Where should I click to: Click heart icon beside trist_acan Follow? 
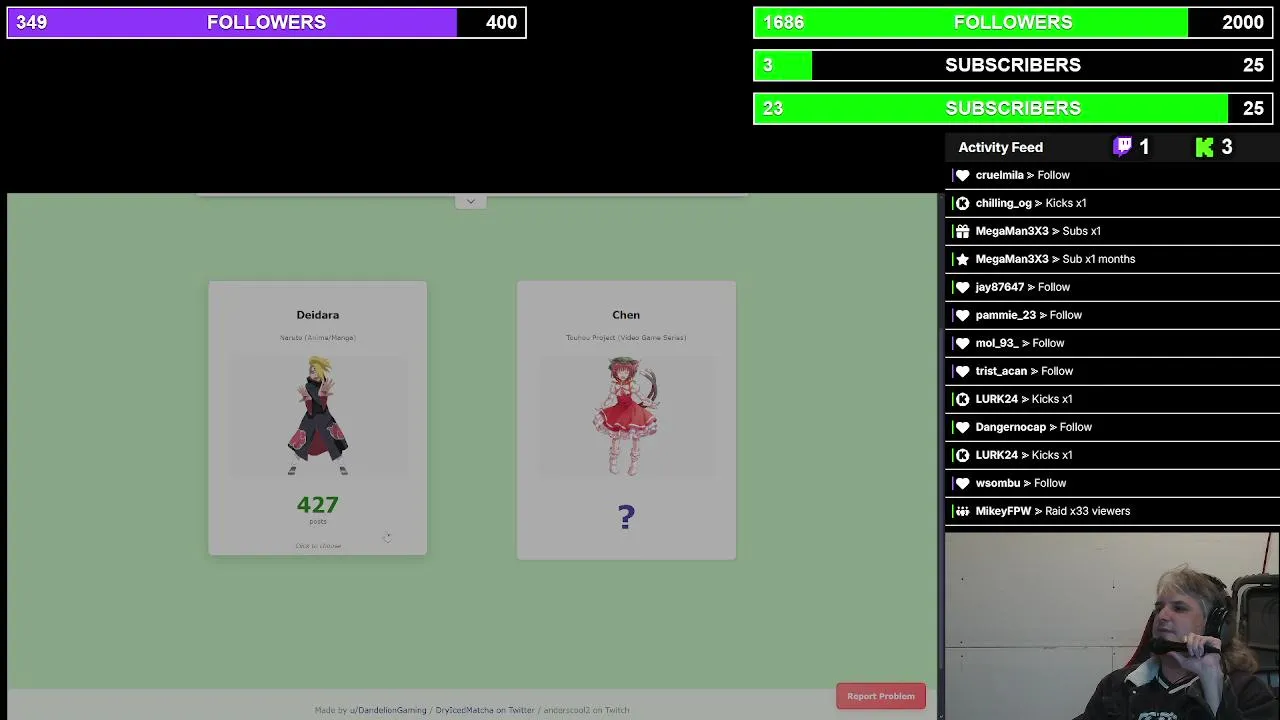(963, 371)
